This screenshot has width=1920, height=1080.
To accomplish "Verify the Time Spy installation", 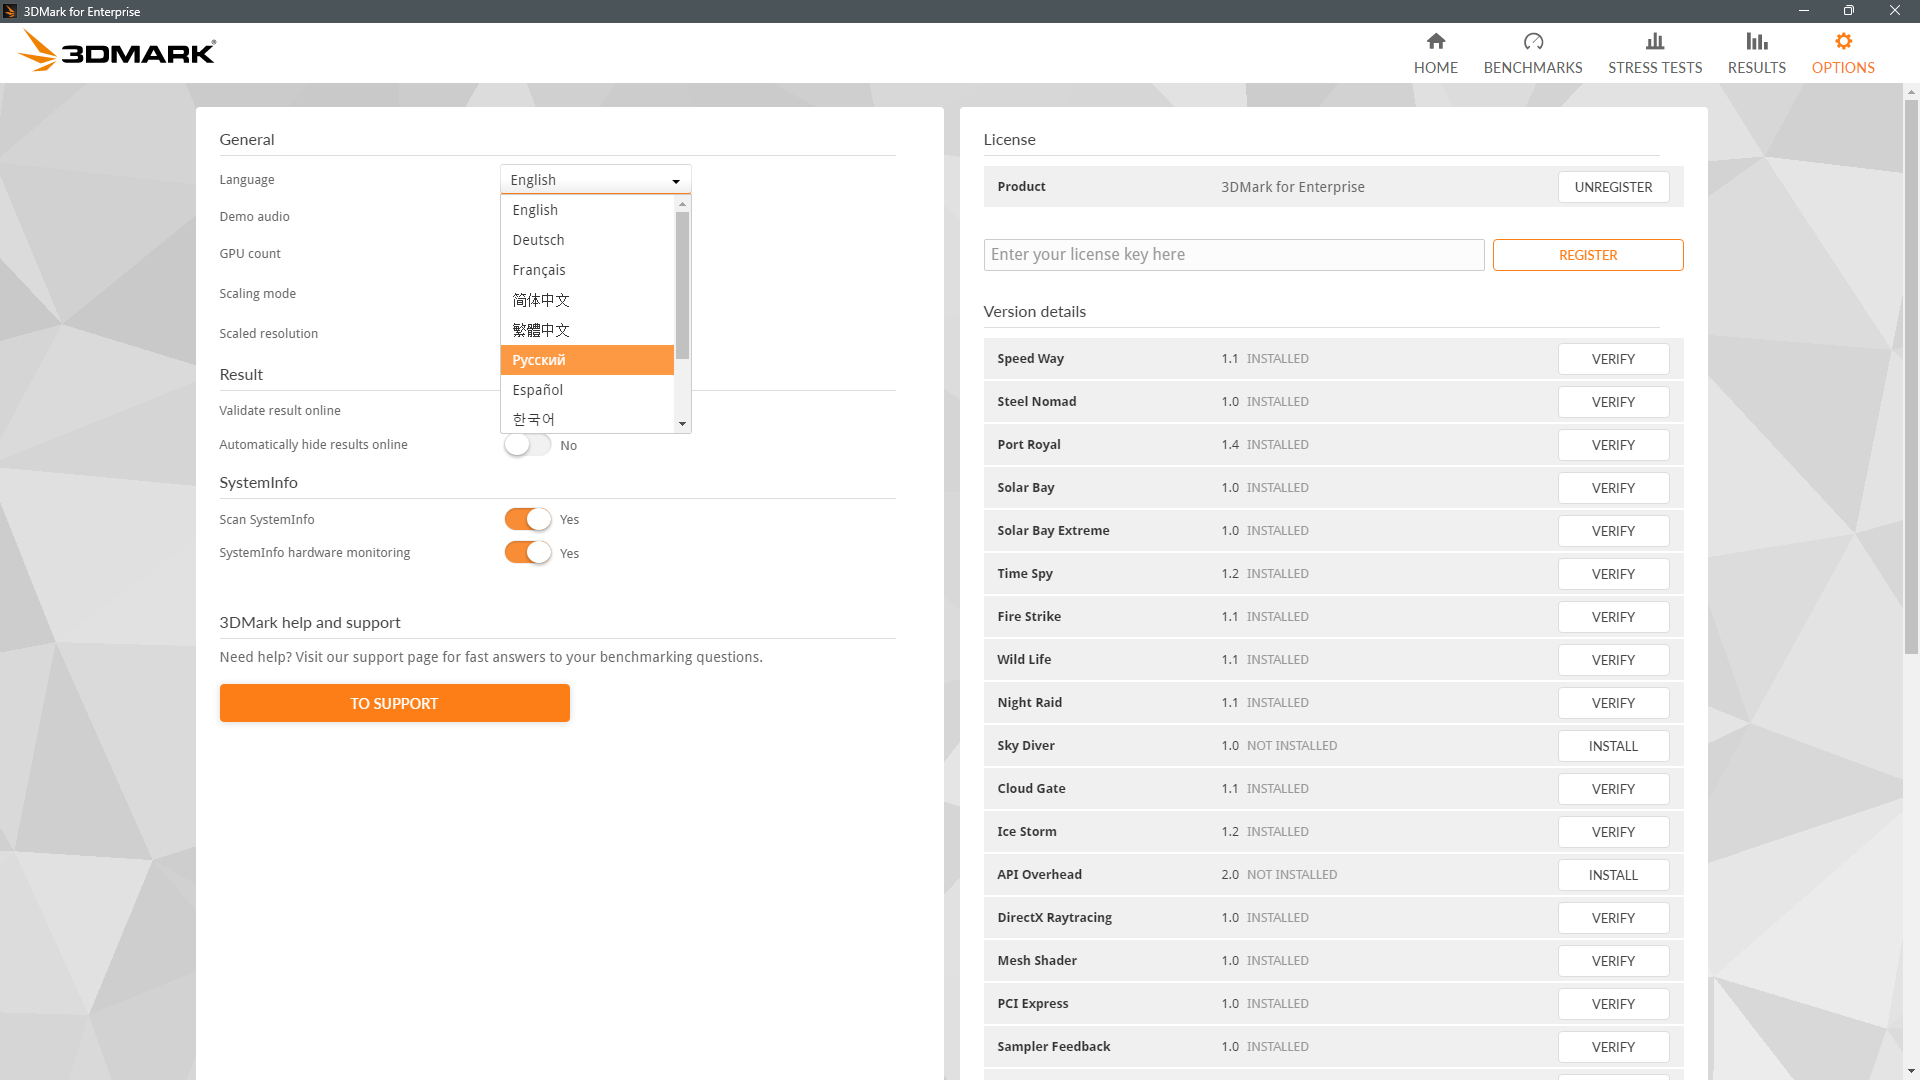I will 1613,574.
